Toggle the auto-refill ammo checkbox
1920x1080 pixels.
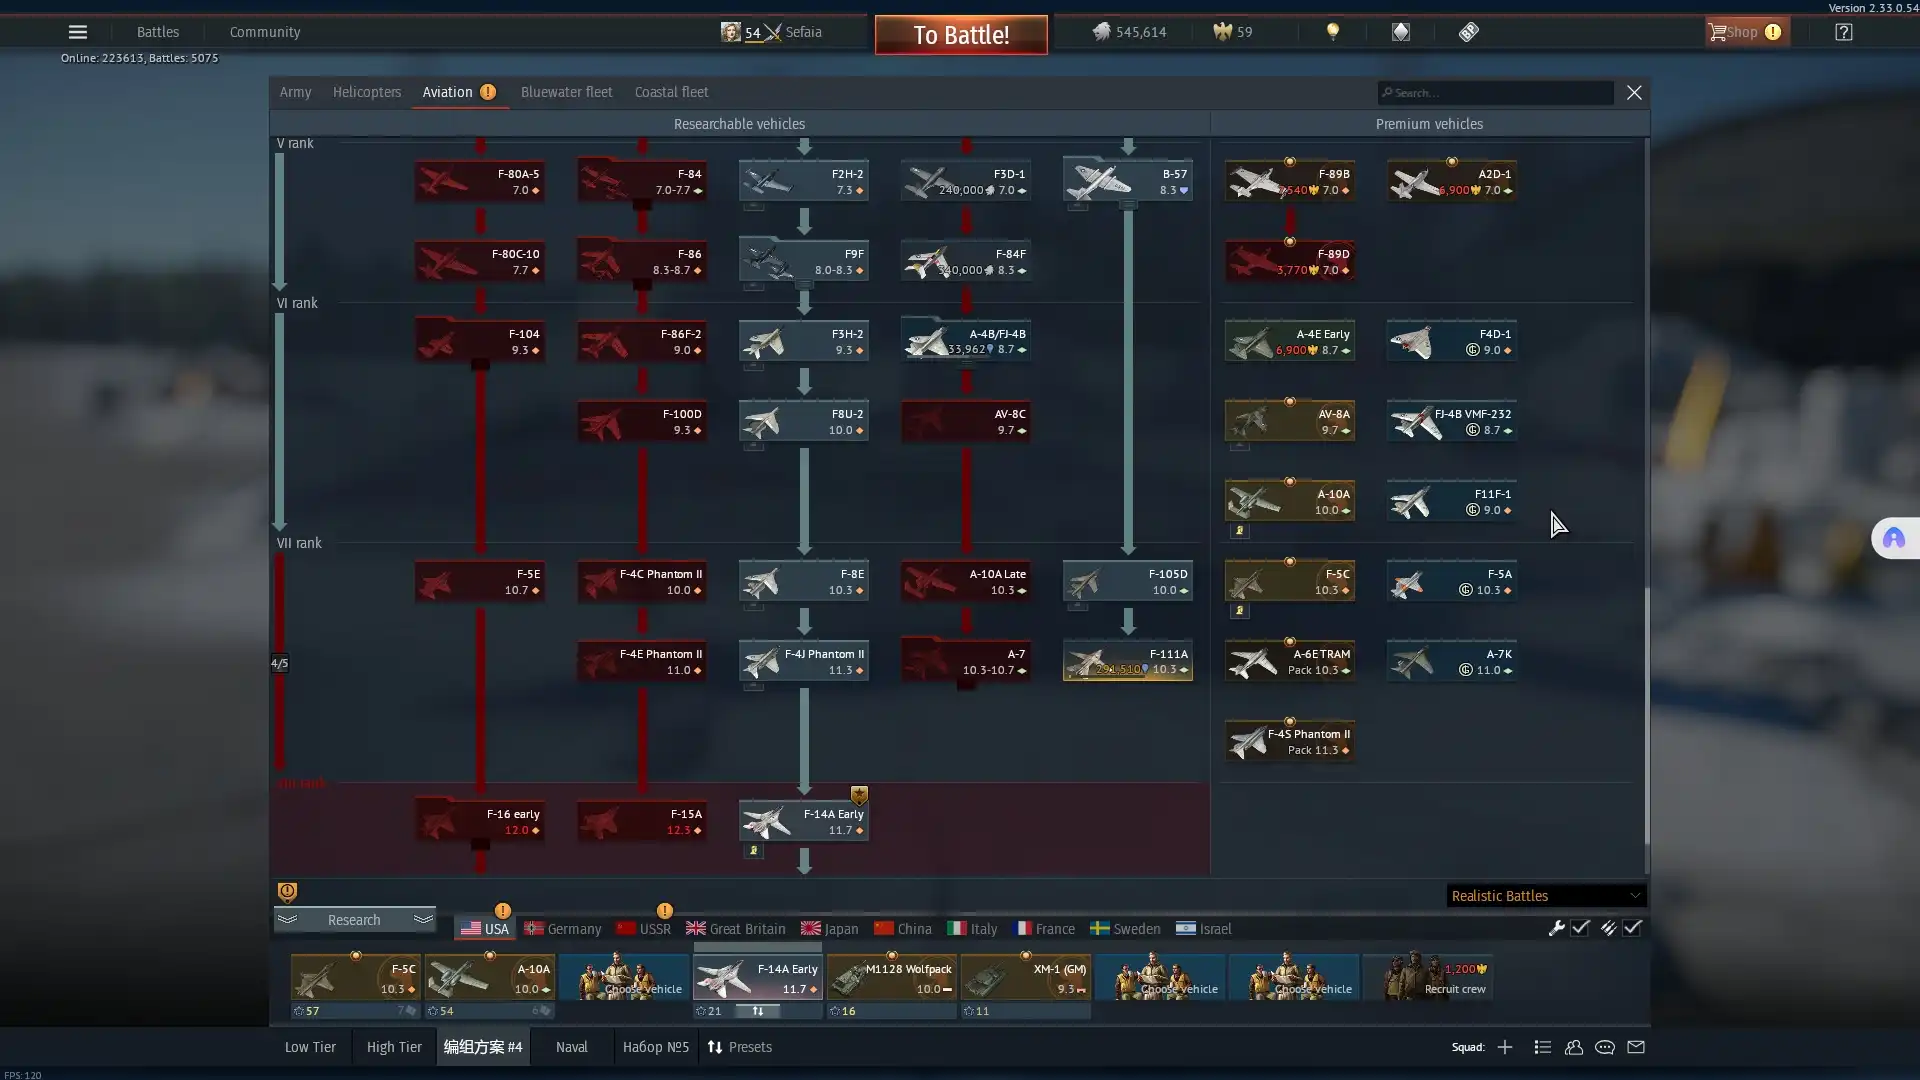coord(1632,928)
